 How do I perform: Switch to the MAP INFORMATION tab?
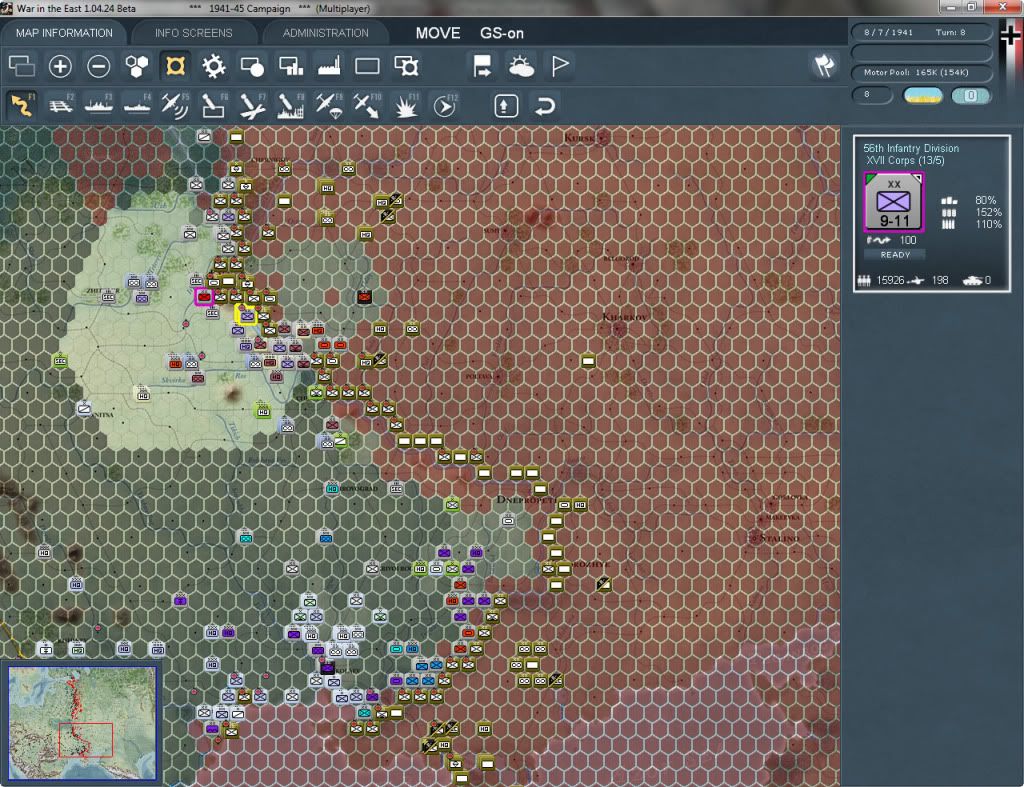(64, 33)
